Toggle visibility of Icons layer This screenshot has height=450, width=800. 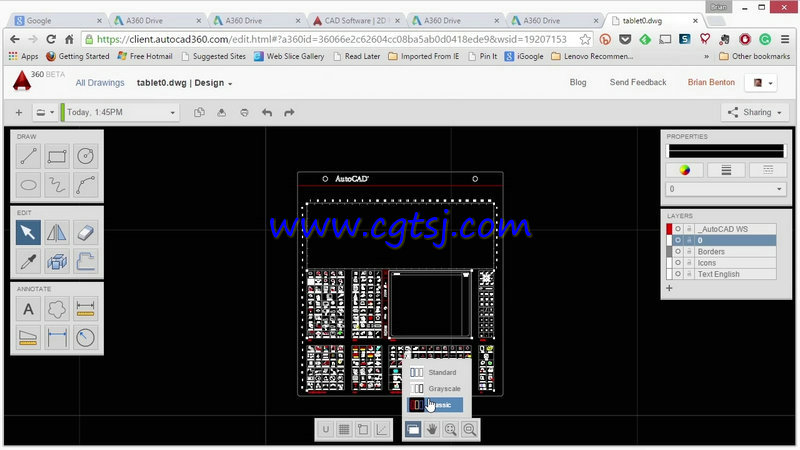pos(678,263)
